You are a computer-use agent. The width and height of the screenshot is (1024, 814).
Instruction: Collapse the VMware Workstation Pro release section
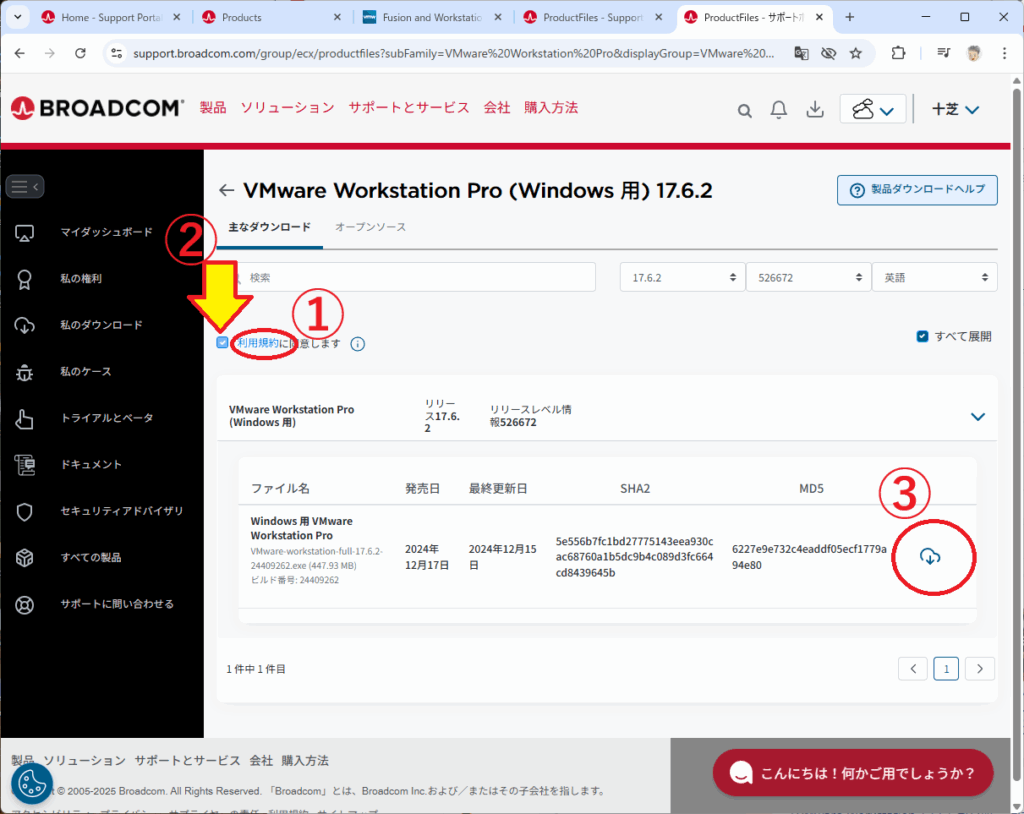pyautogui.click(x=977, y=416)
